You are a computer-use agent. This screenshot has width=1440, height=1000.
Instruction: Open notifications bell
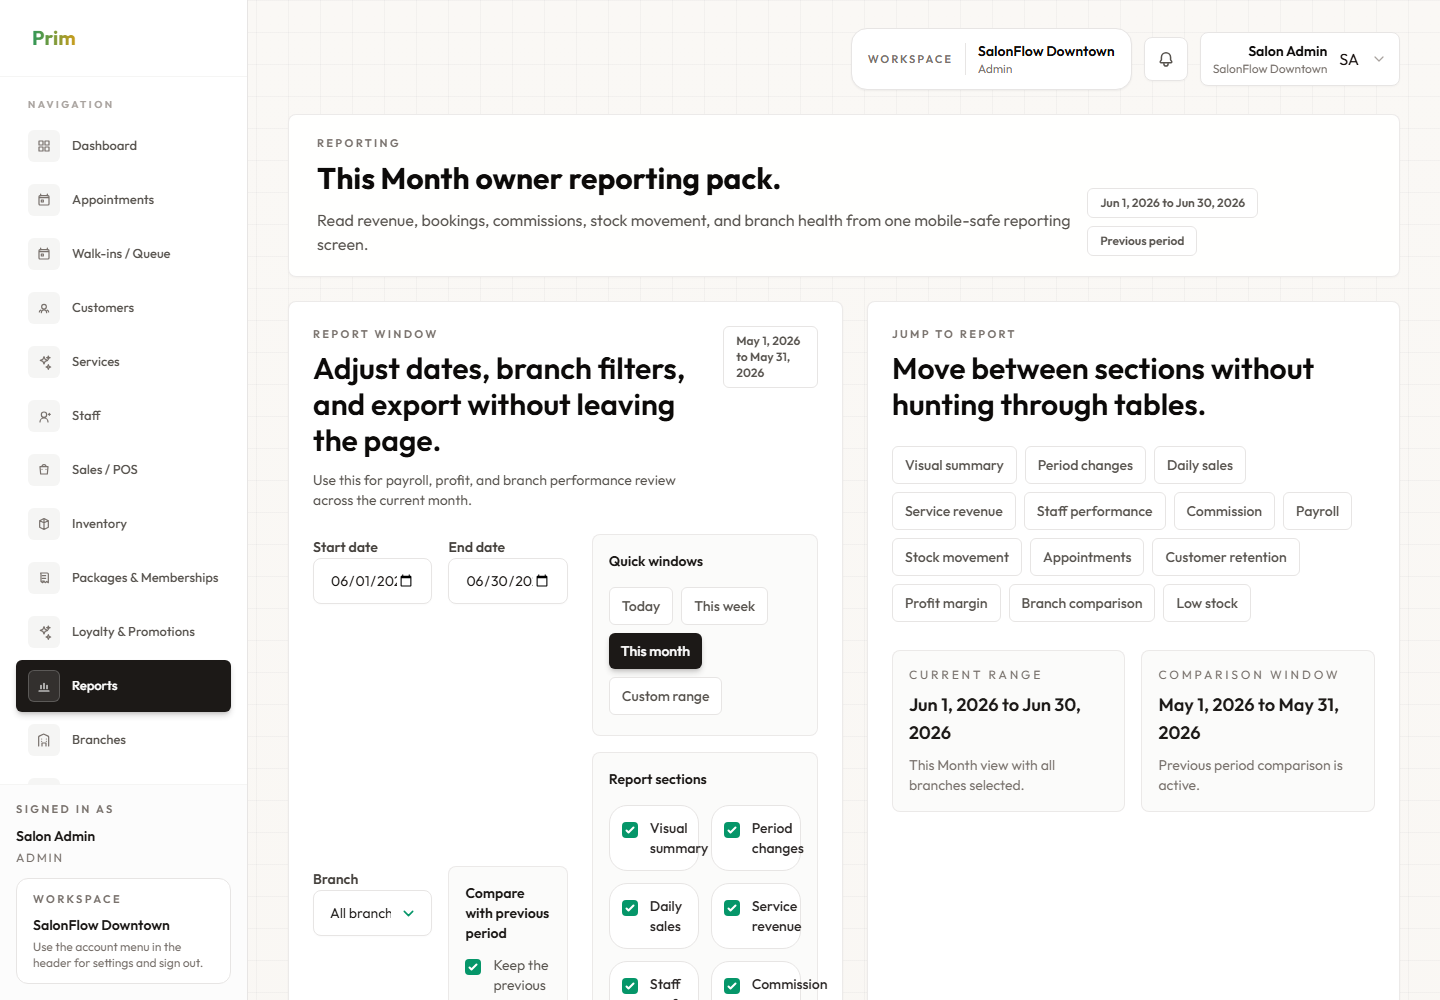click(1166, 59)
